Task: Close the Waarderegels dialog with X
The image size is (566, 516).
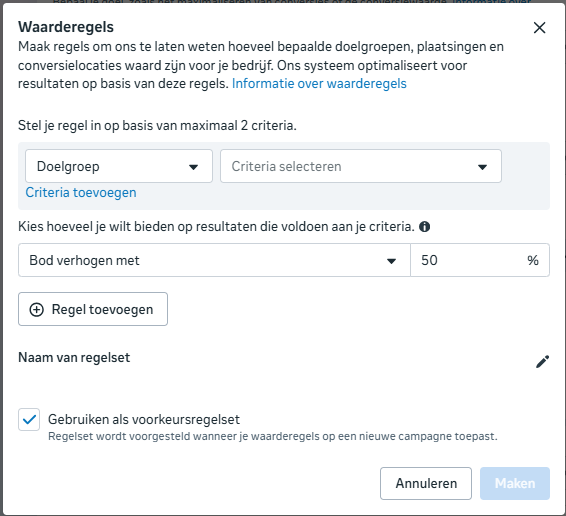Action: click(539, 28)
